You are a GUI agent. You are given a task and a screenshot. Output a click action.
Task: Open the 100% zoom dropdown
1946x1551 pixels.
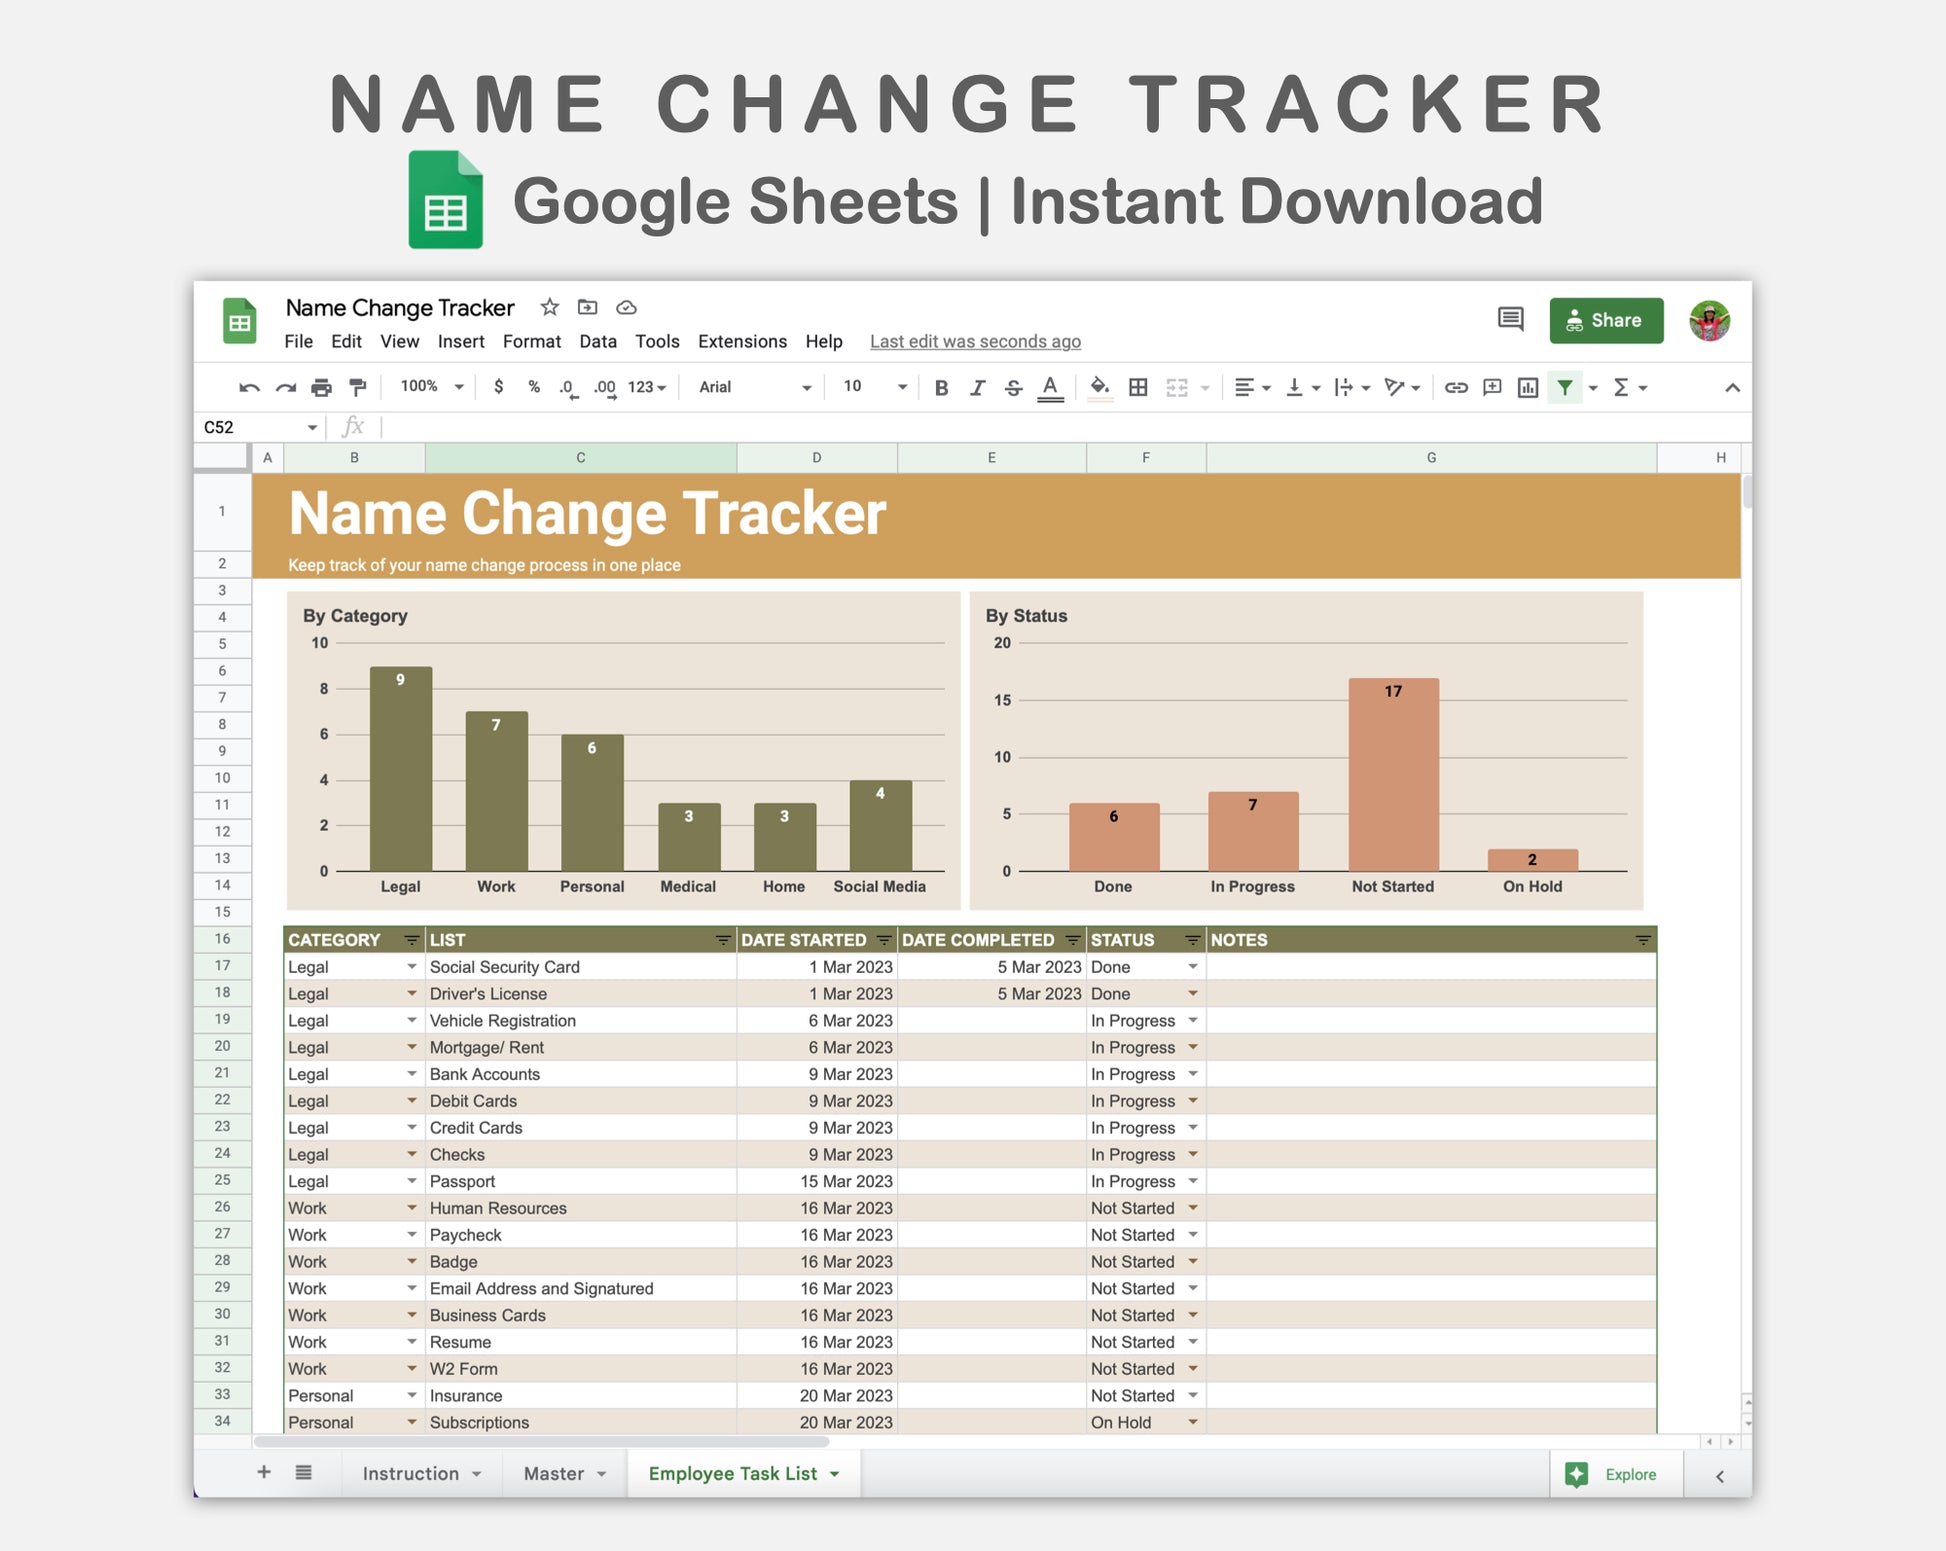click(x=432, y=387)
